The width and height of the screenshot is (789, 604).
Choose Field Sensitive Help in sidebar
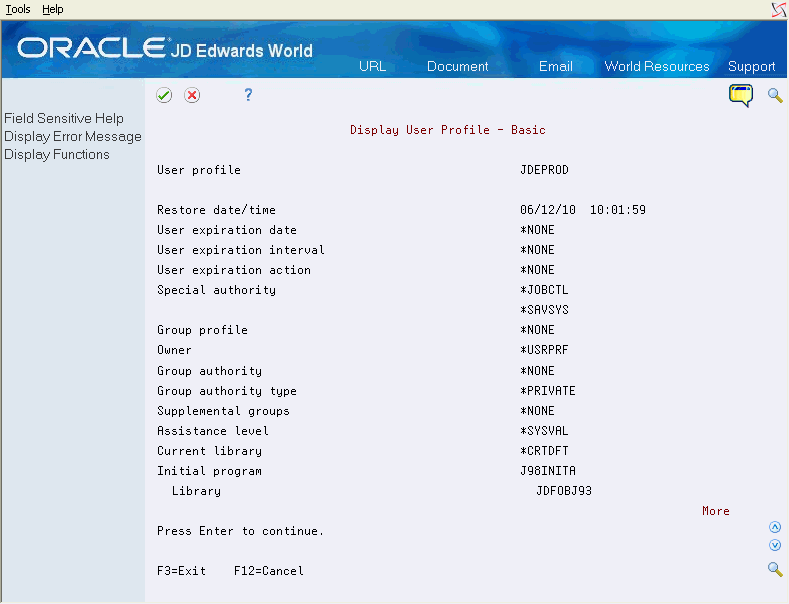64,118
